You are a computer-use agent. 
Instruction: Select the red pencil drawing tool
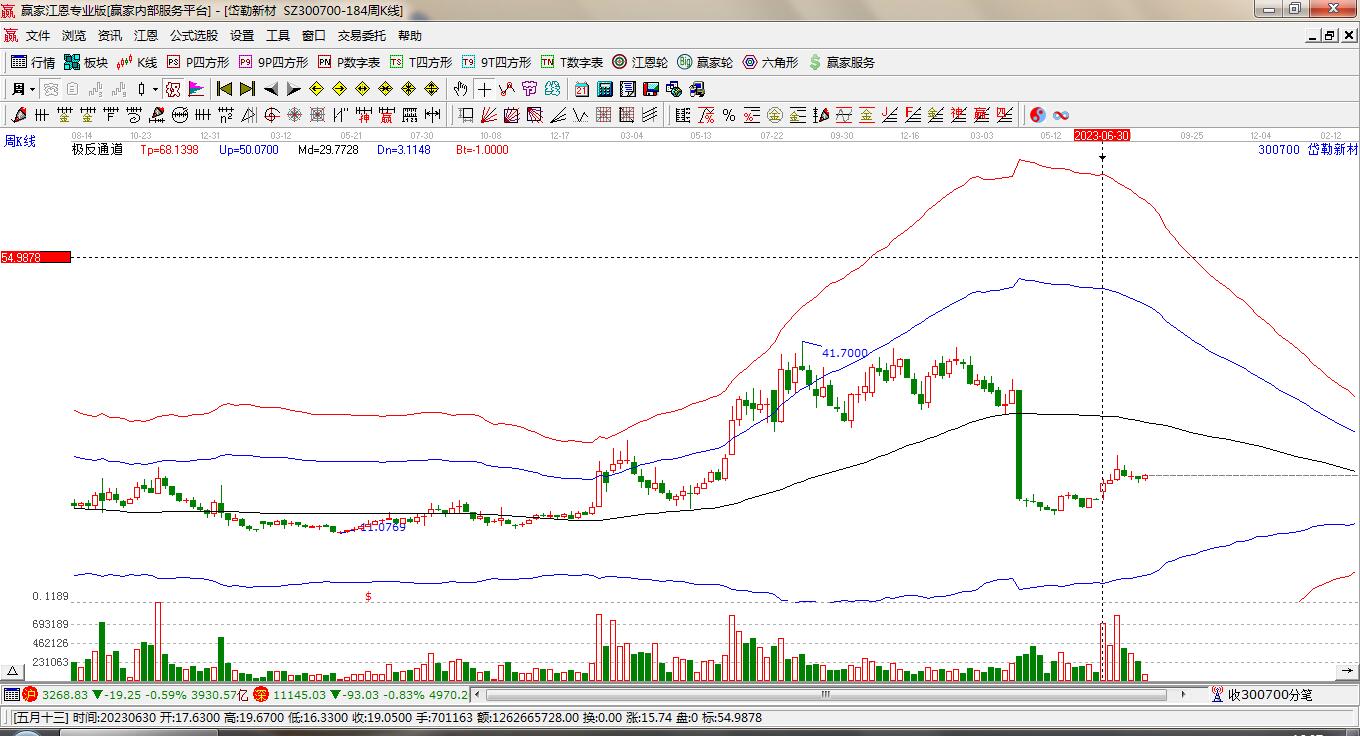point(19,115)
